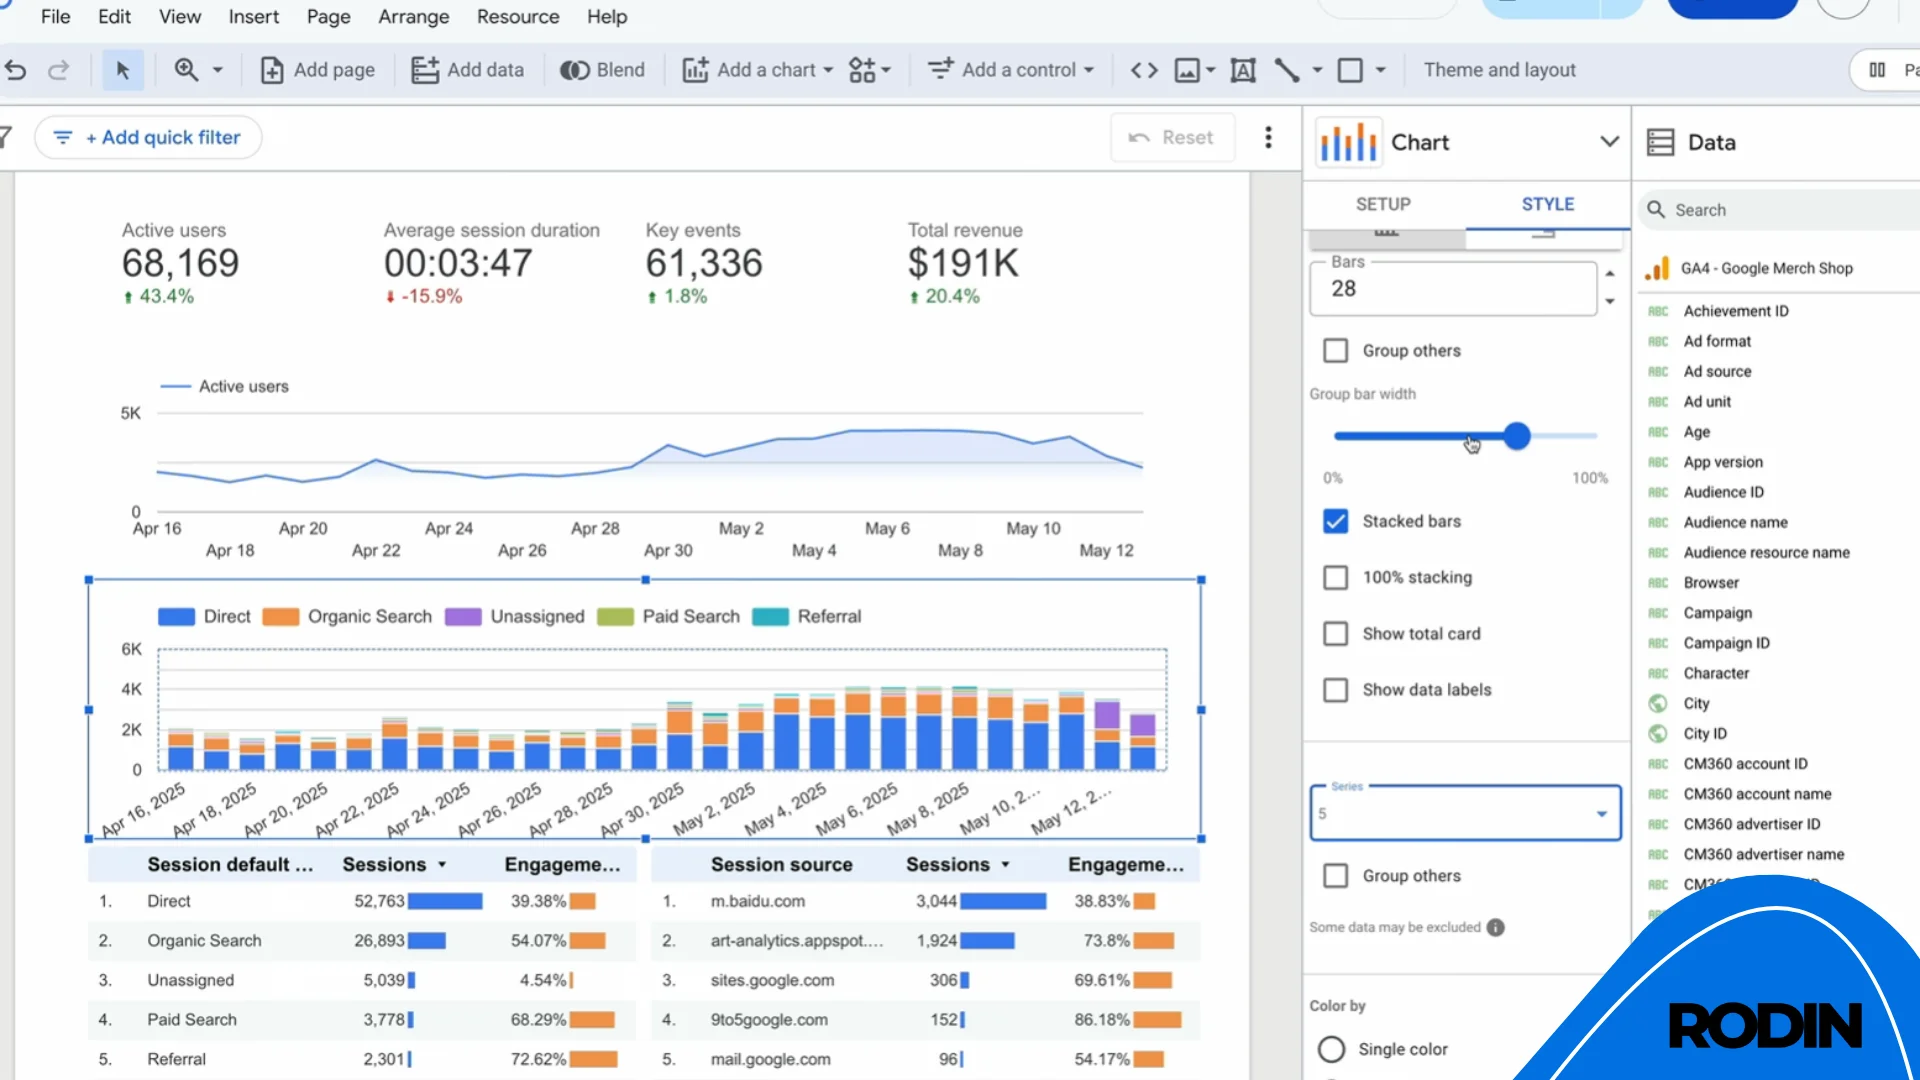1920x1080 pixels.
Task: Expand the Series dropdown
Action: [1603, 813]
